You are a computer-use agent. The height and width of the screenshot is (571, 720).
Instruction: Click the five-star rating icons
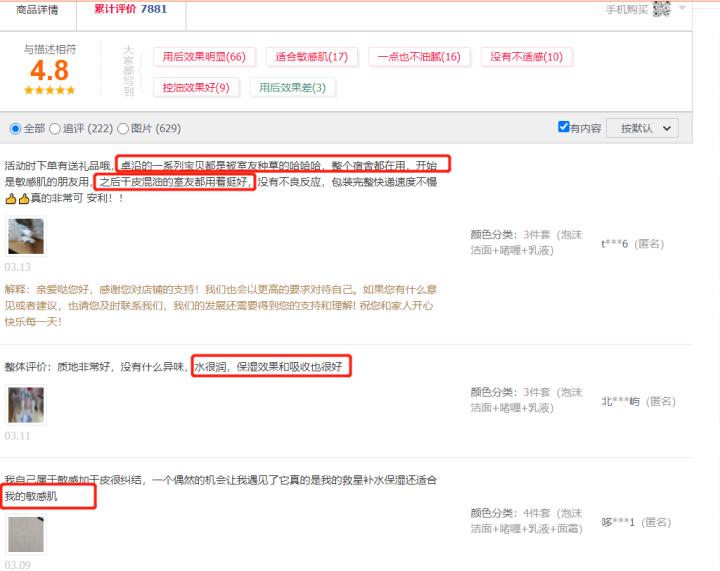click(49, 90)
